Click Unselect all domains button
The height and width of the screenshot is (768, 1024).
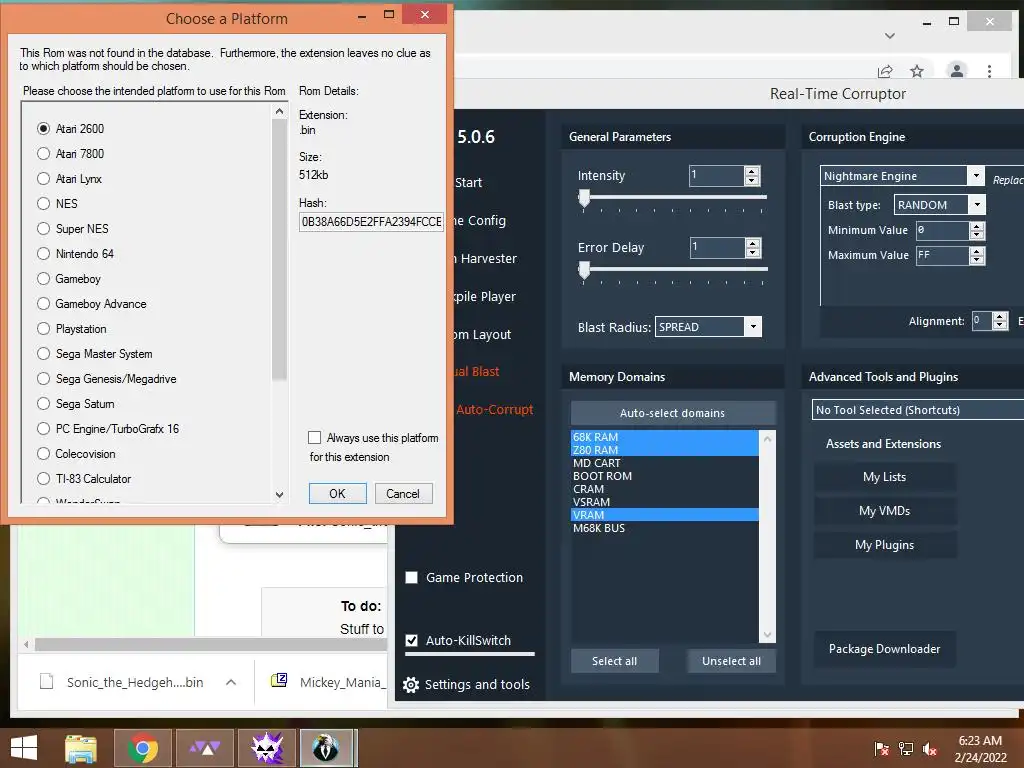(731, 661)
